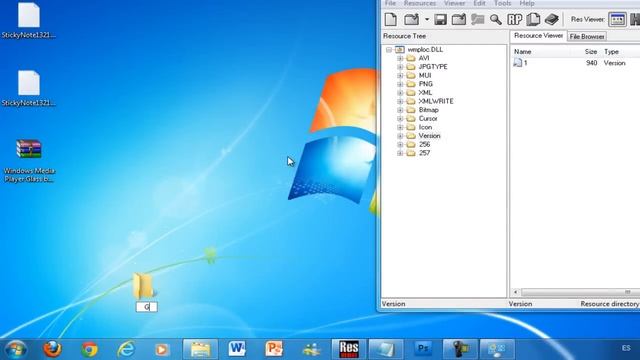Click the 940 size value
Viewport: 640px width, 360px height.
point(591,63)
